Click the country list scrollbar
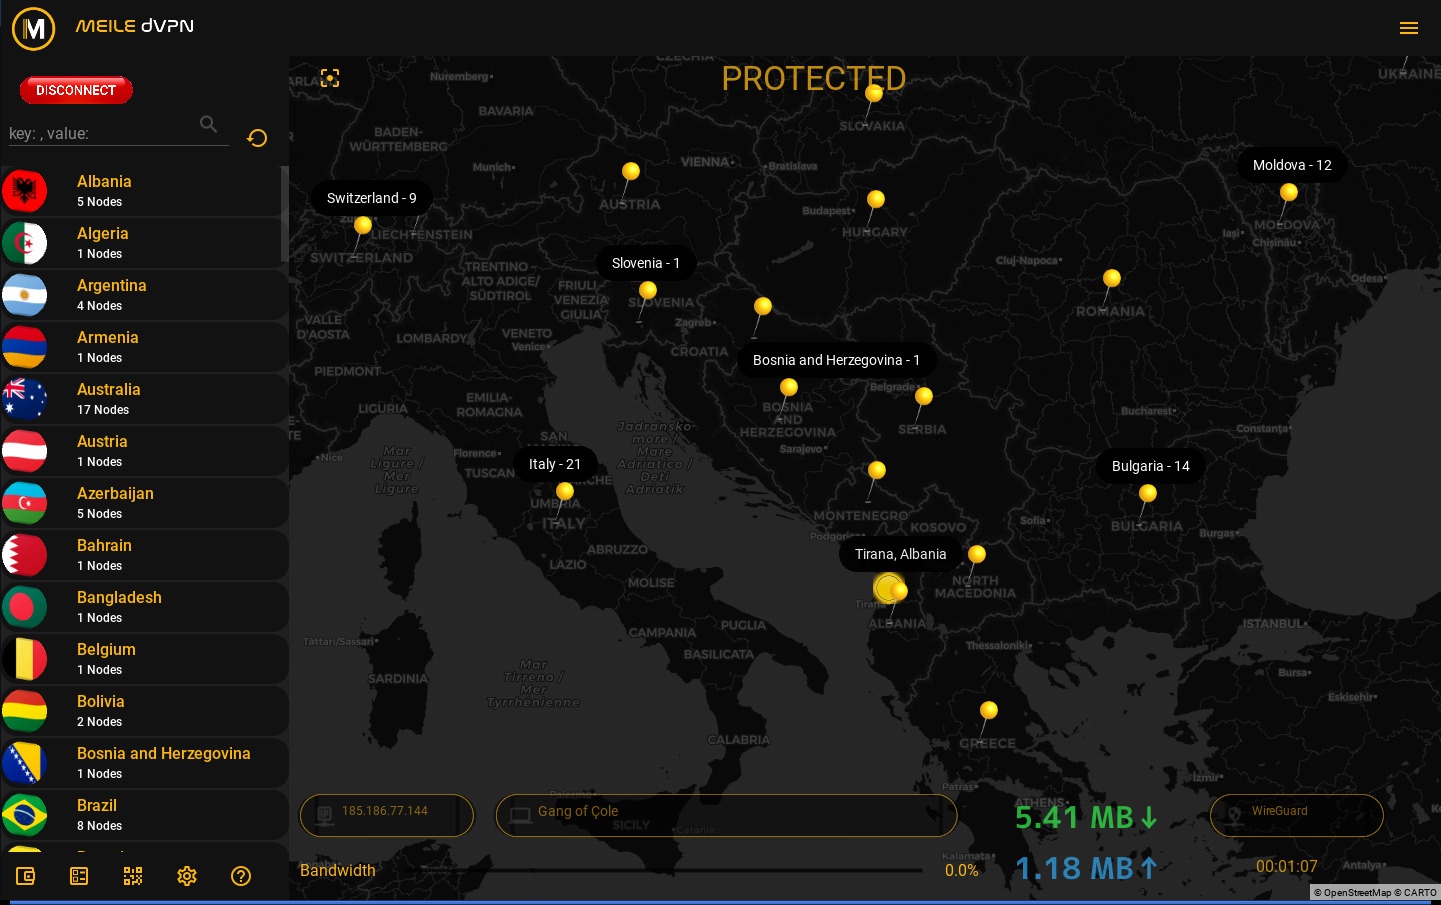The height and width of the screenshot is (905, 1441). coord(285,214)
